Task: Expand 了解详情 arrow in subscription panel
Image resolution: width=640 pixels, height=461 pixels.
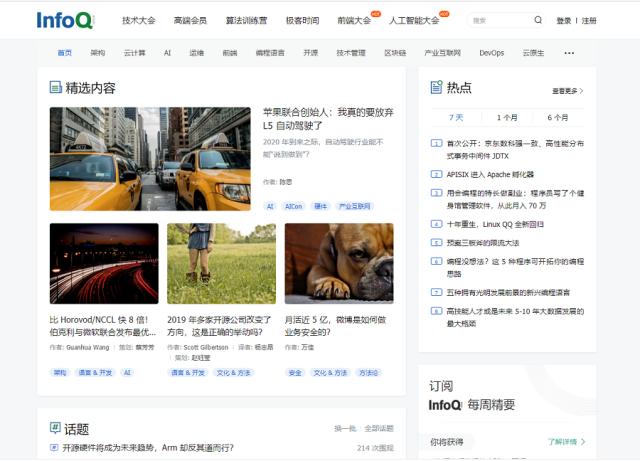Action: pos(583,441)
